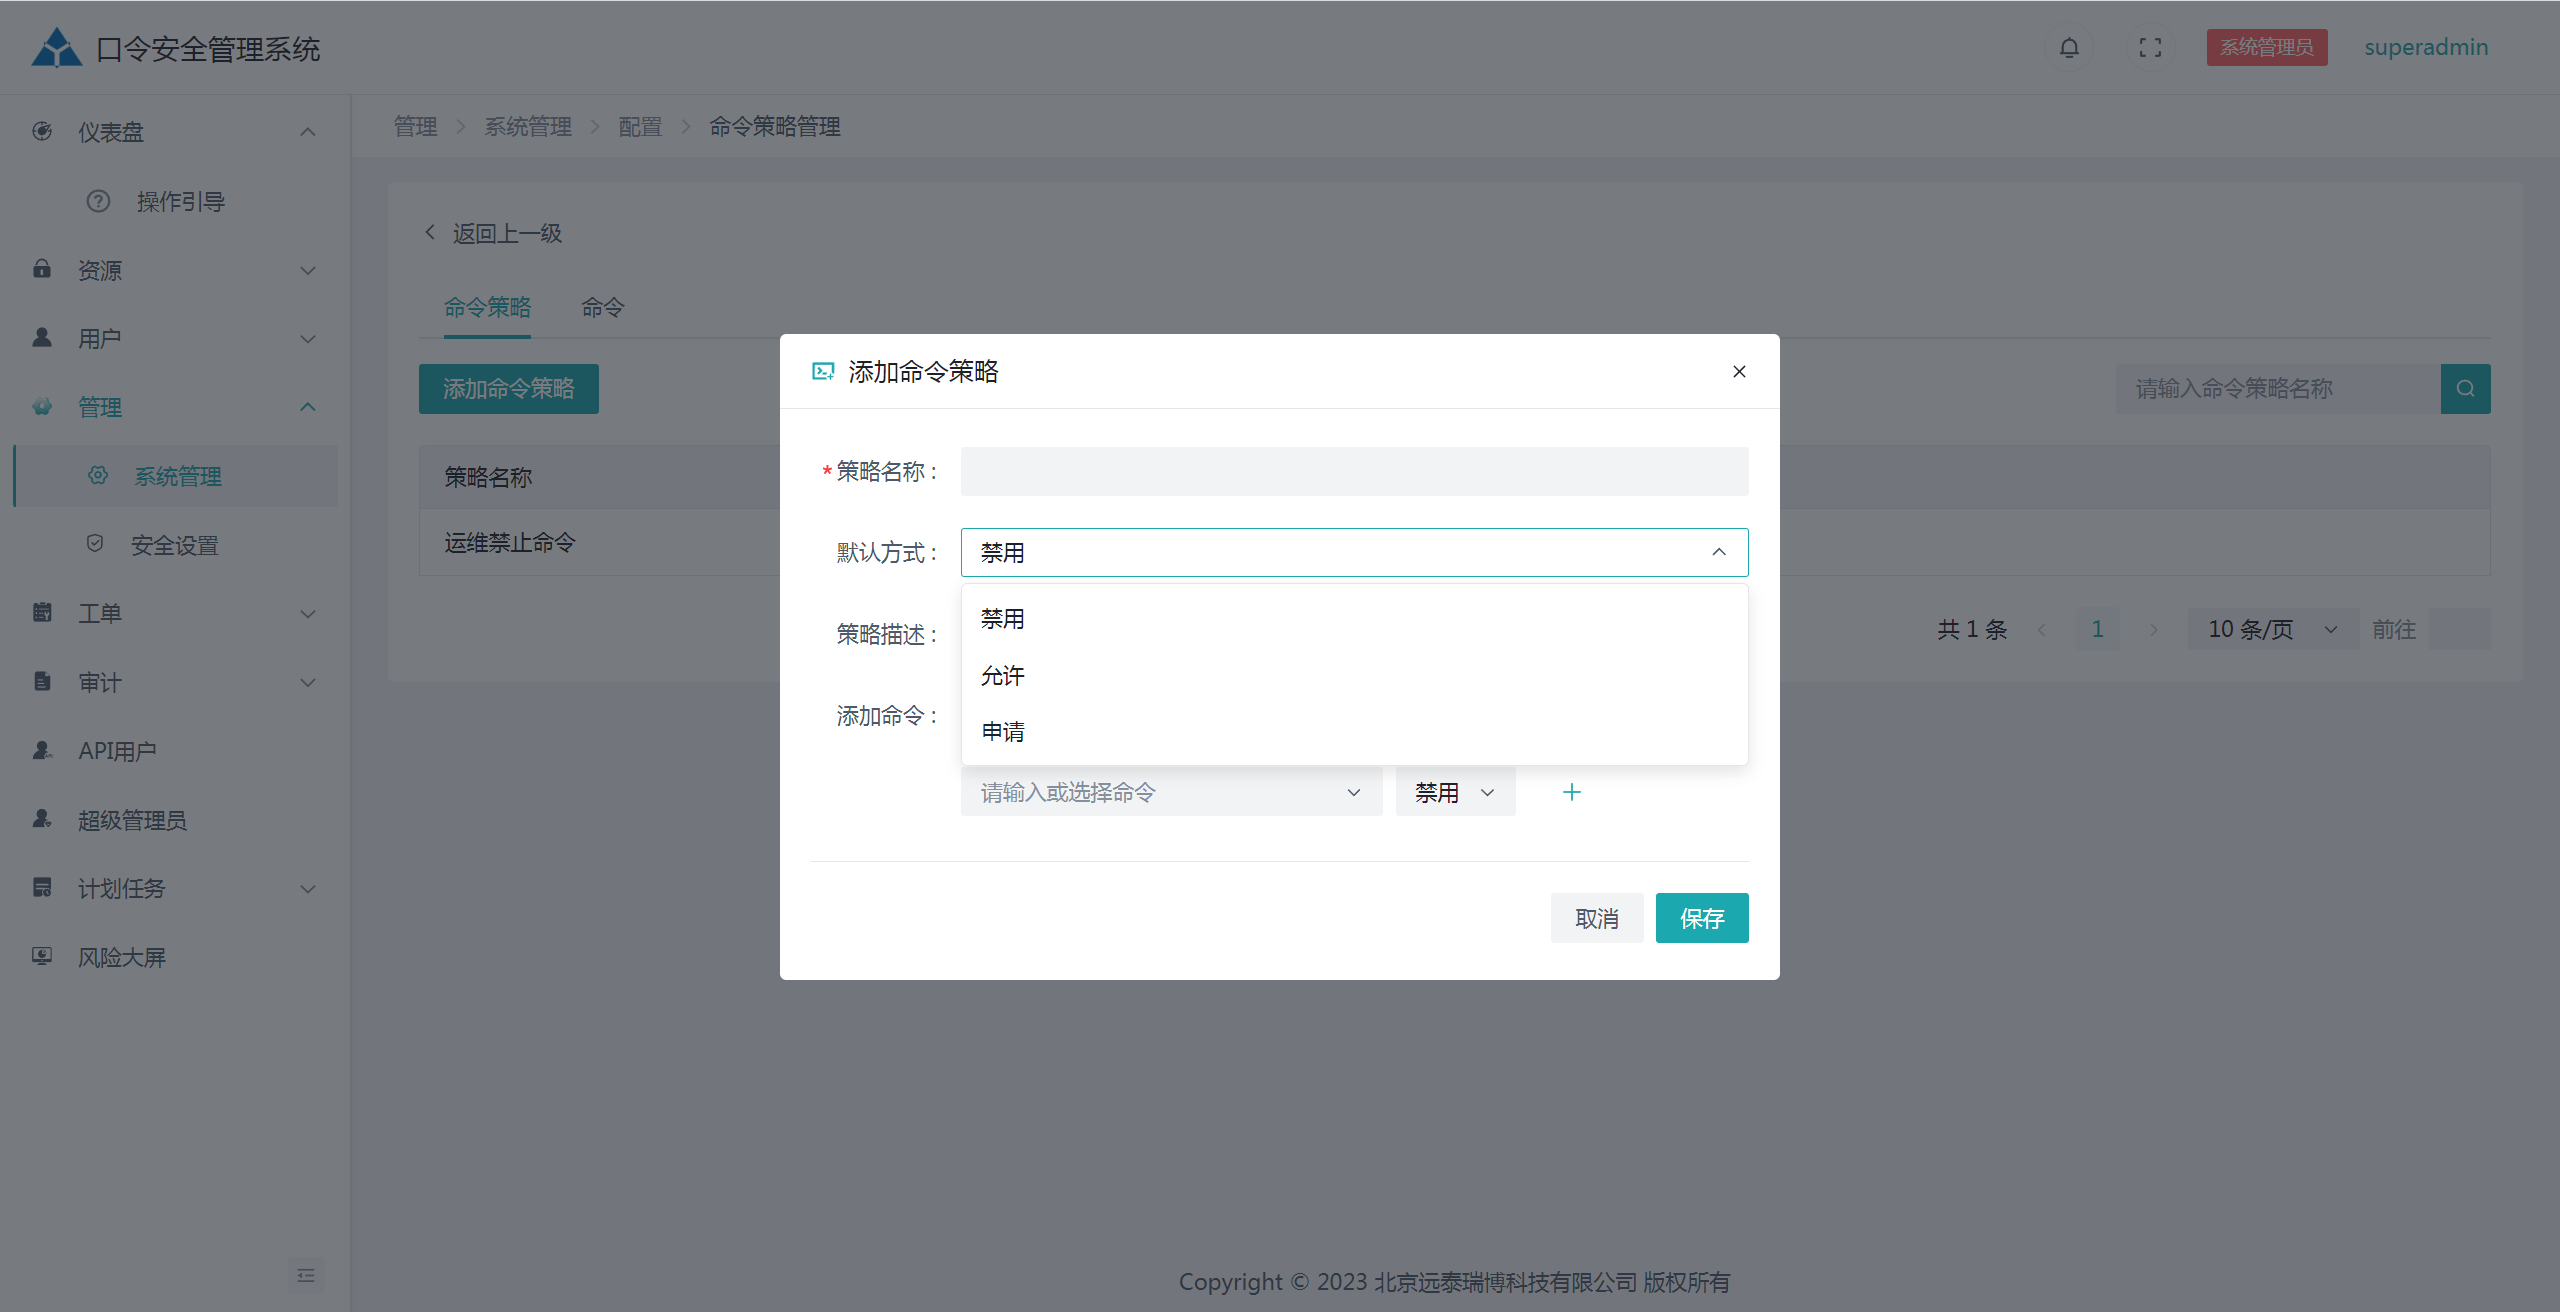This screenshot has width=2560, height=1312.
Task: Click the notification bell icon
Action: coord(2069,48)
